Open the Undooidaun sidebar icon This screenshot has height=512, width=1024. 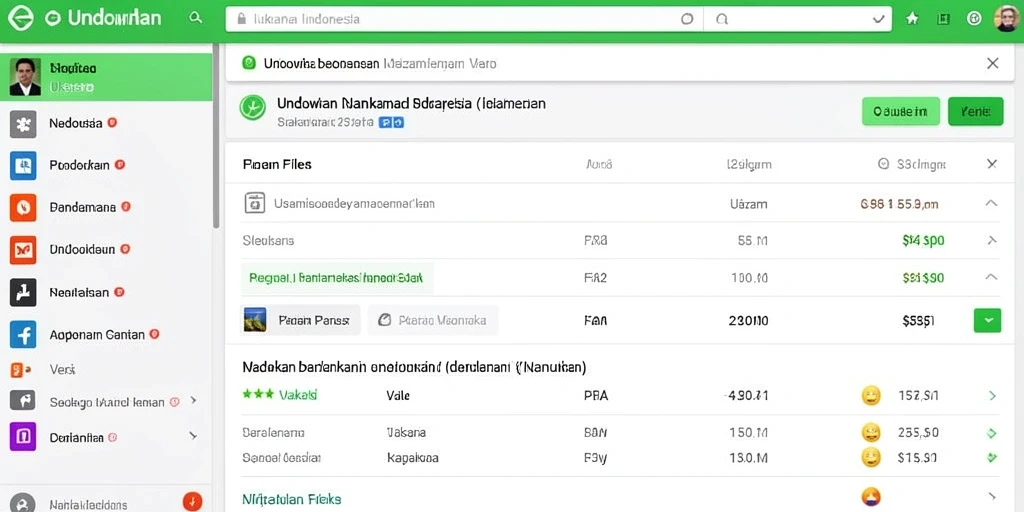23,249
